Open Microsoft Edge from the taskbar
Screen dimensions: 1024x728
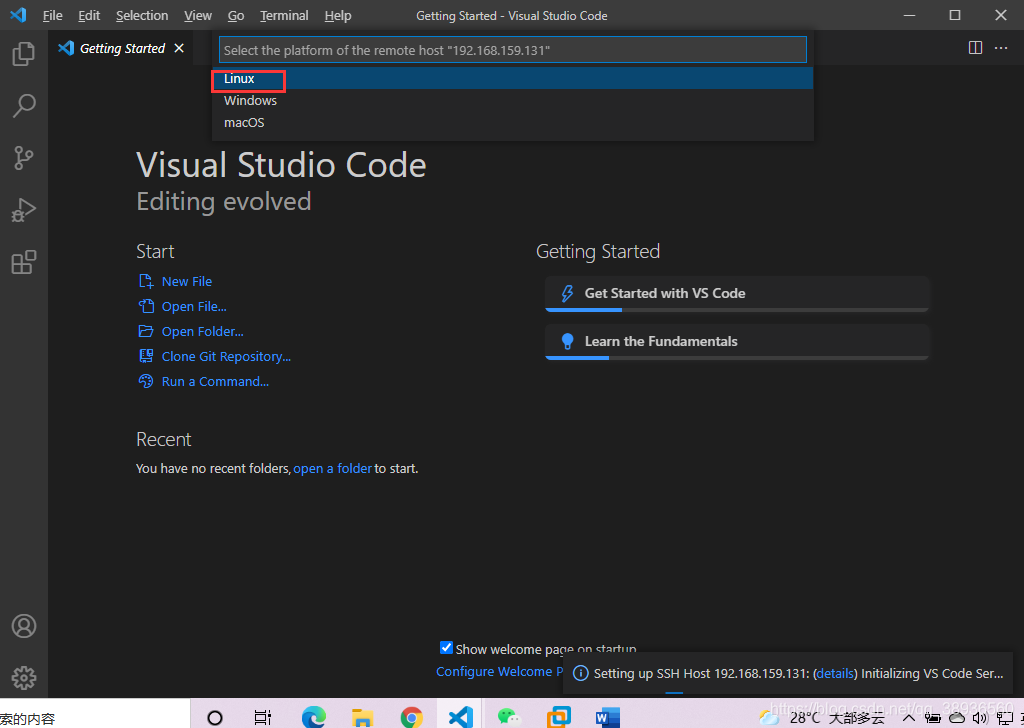click(314, 718)
